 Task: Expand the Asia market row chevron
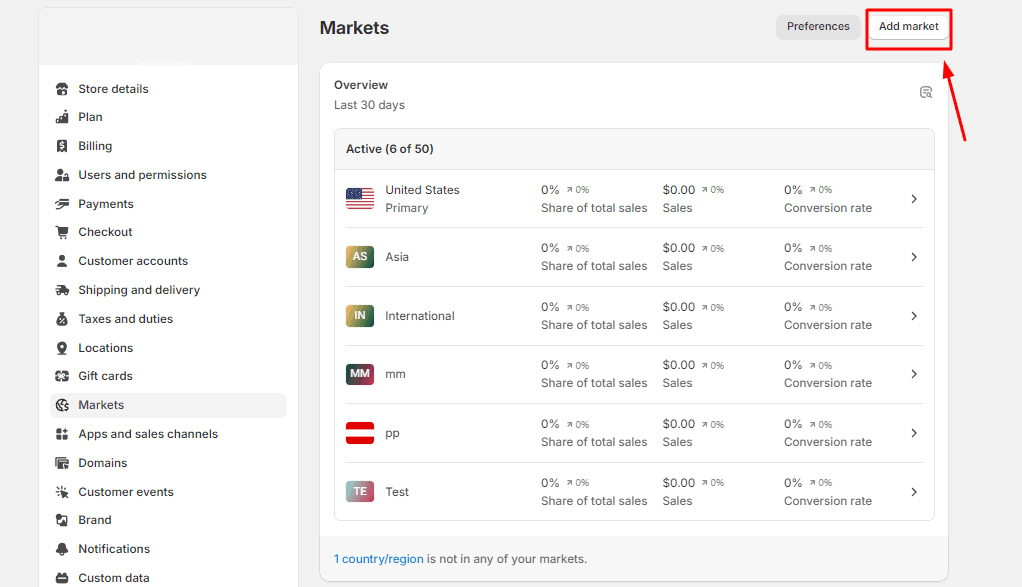click(914, 257)
